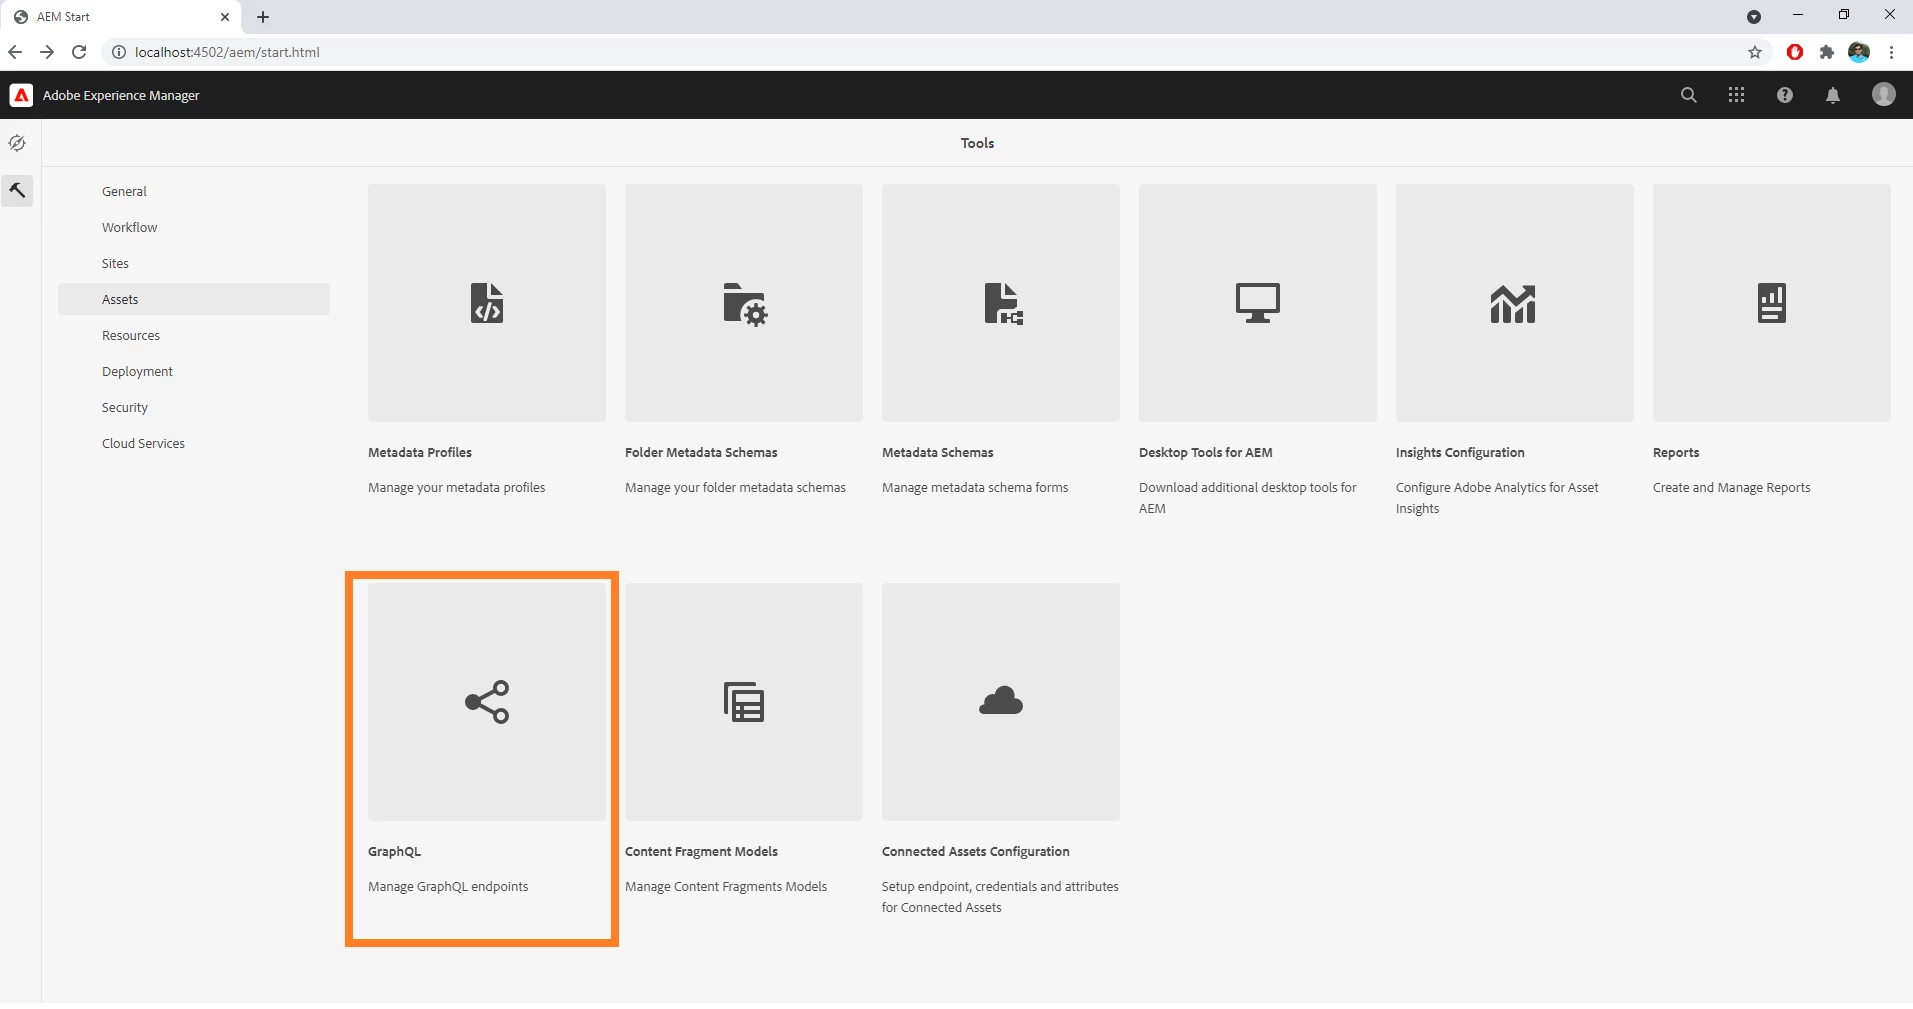Open the browser extensions puzzle icon

coord(1827,52)
